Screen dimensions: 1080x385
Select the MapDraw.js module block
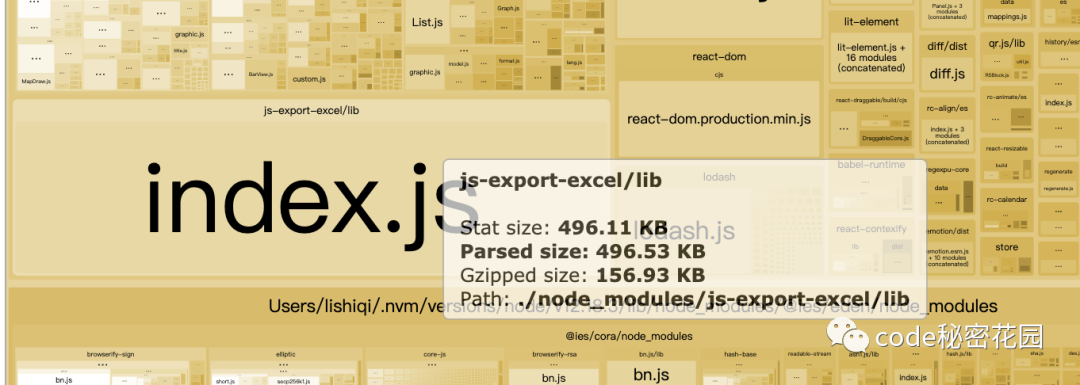36,81
